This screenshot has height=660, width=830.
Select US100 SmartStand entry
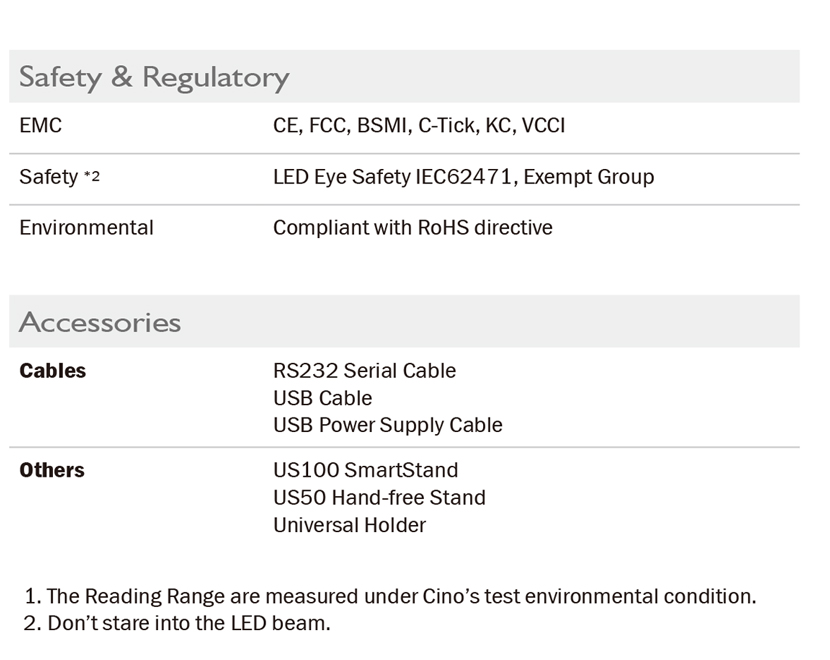pyautogui.click(x=366, y=471)
